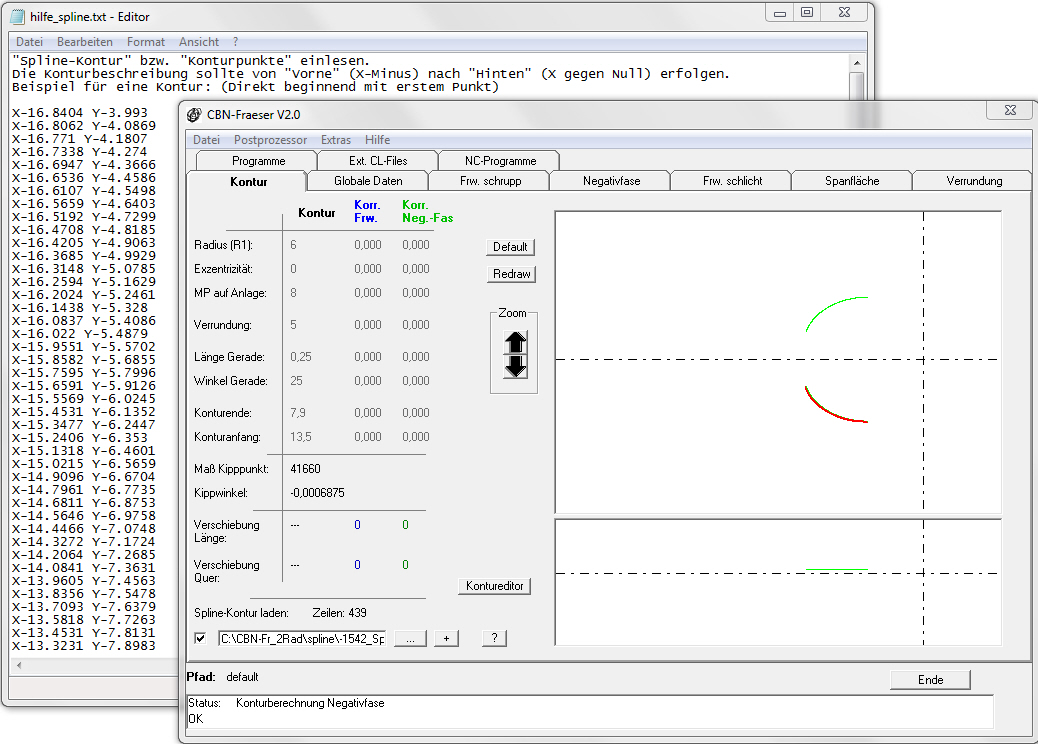Select the NC-Programme tab
Screen dimensions: 1038x744
(500, 160)
